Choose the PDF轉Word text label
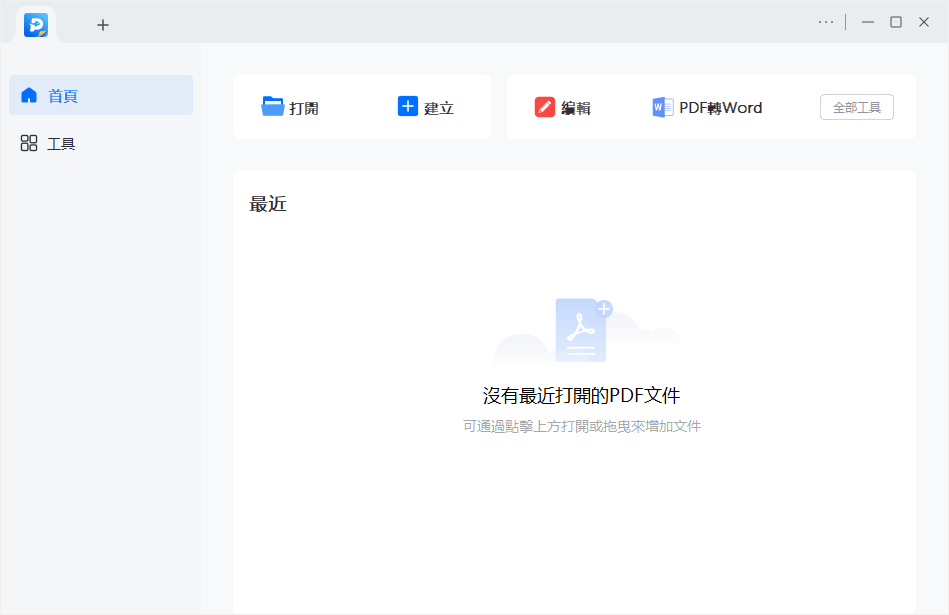This screenshot has height=615, width=949. click(720, 108)
